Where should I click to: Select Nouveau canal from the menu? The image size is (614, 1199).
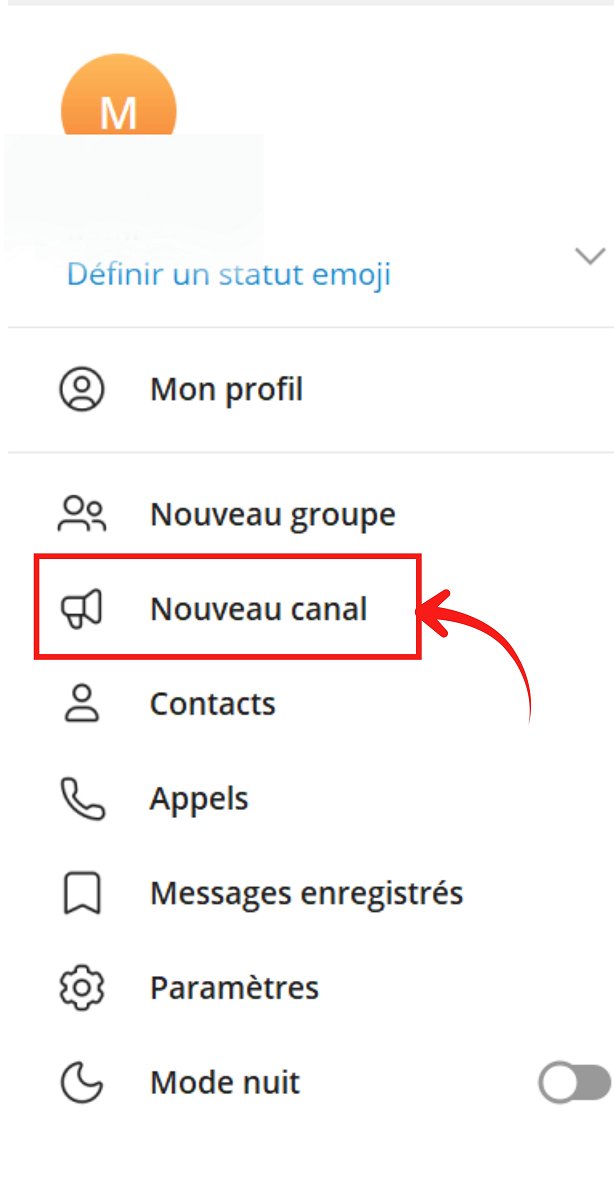259,608
